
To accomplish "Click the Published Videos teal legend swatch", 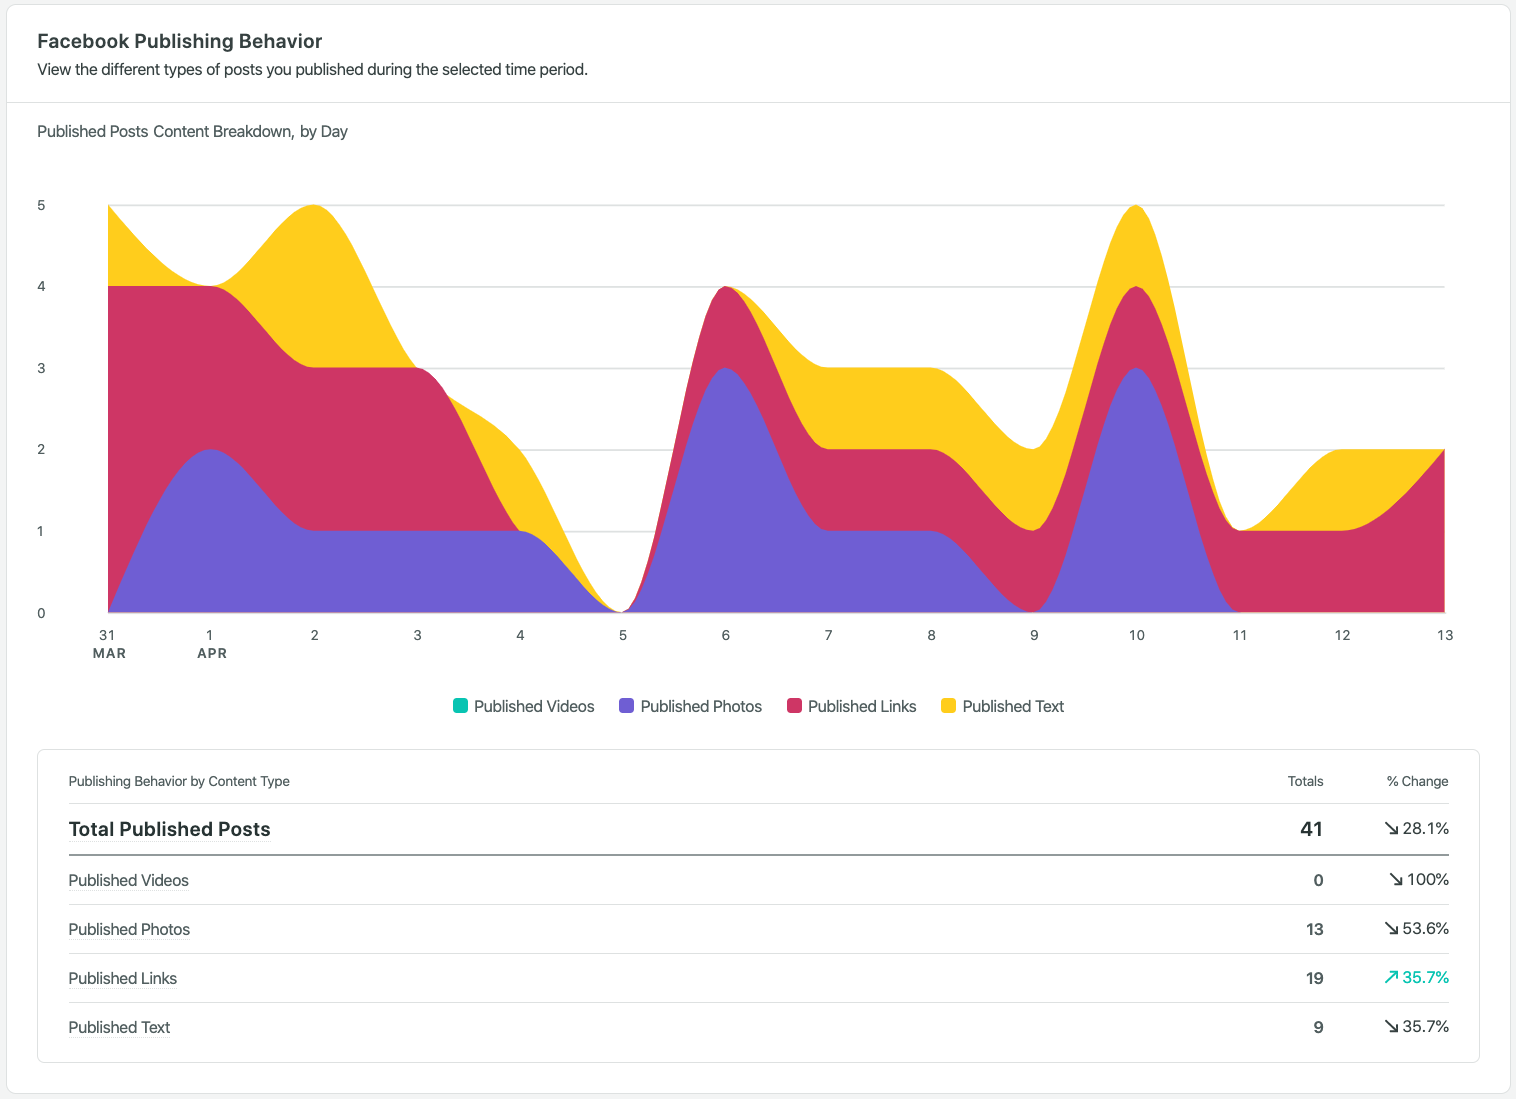I will (x=460, y=706).
